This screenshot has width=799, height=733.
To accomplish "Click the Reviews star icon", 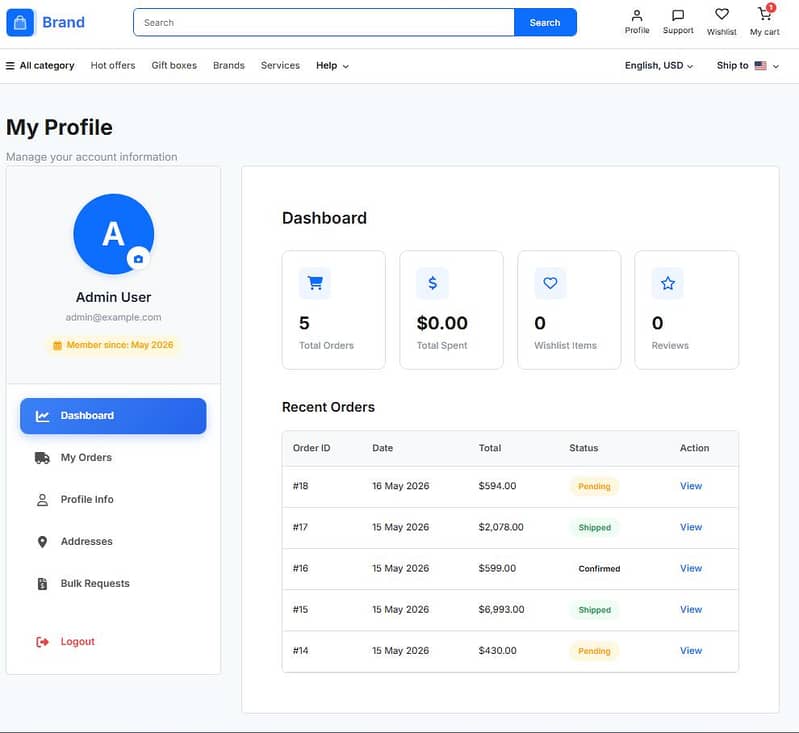I will (668, 283).
